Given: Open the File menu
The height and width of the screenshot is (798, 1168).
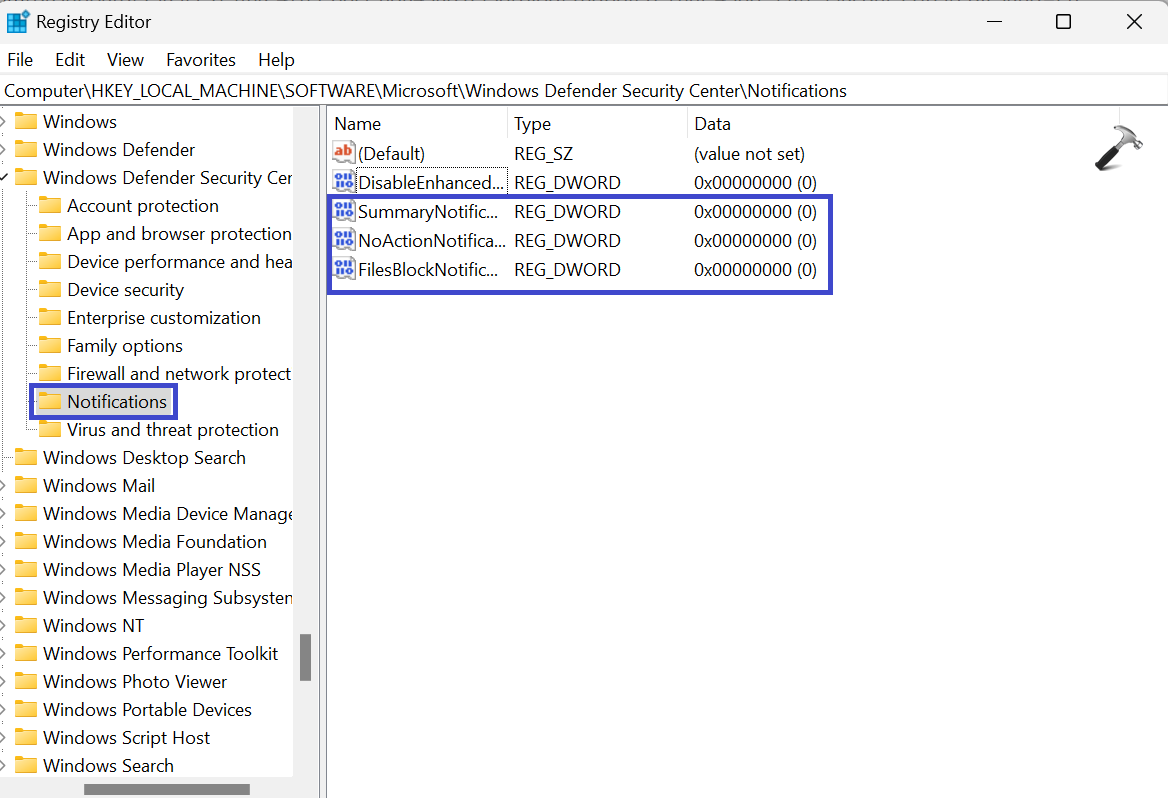Looking at the screenshot, I should (x=20, y=60).
